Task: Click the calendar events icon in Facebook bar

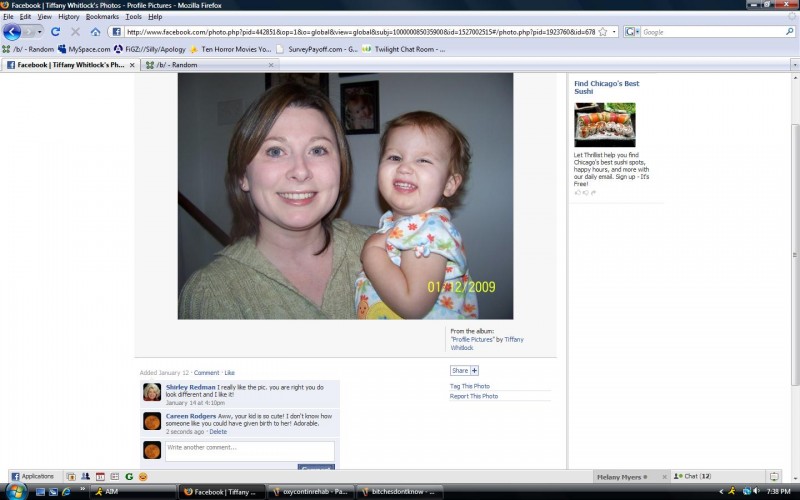Action: tap(100, 477)
